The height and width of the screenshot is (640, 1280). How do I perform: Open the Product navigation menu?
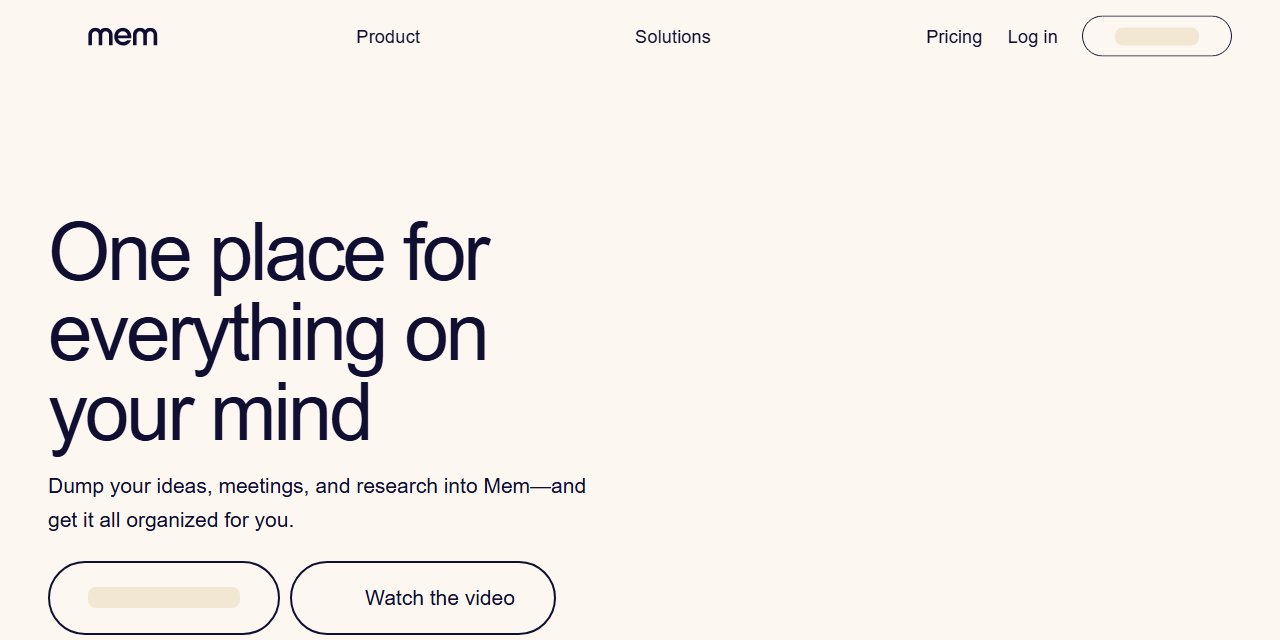point(388,37)
